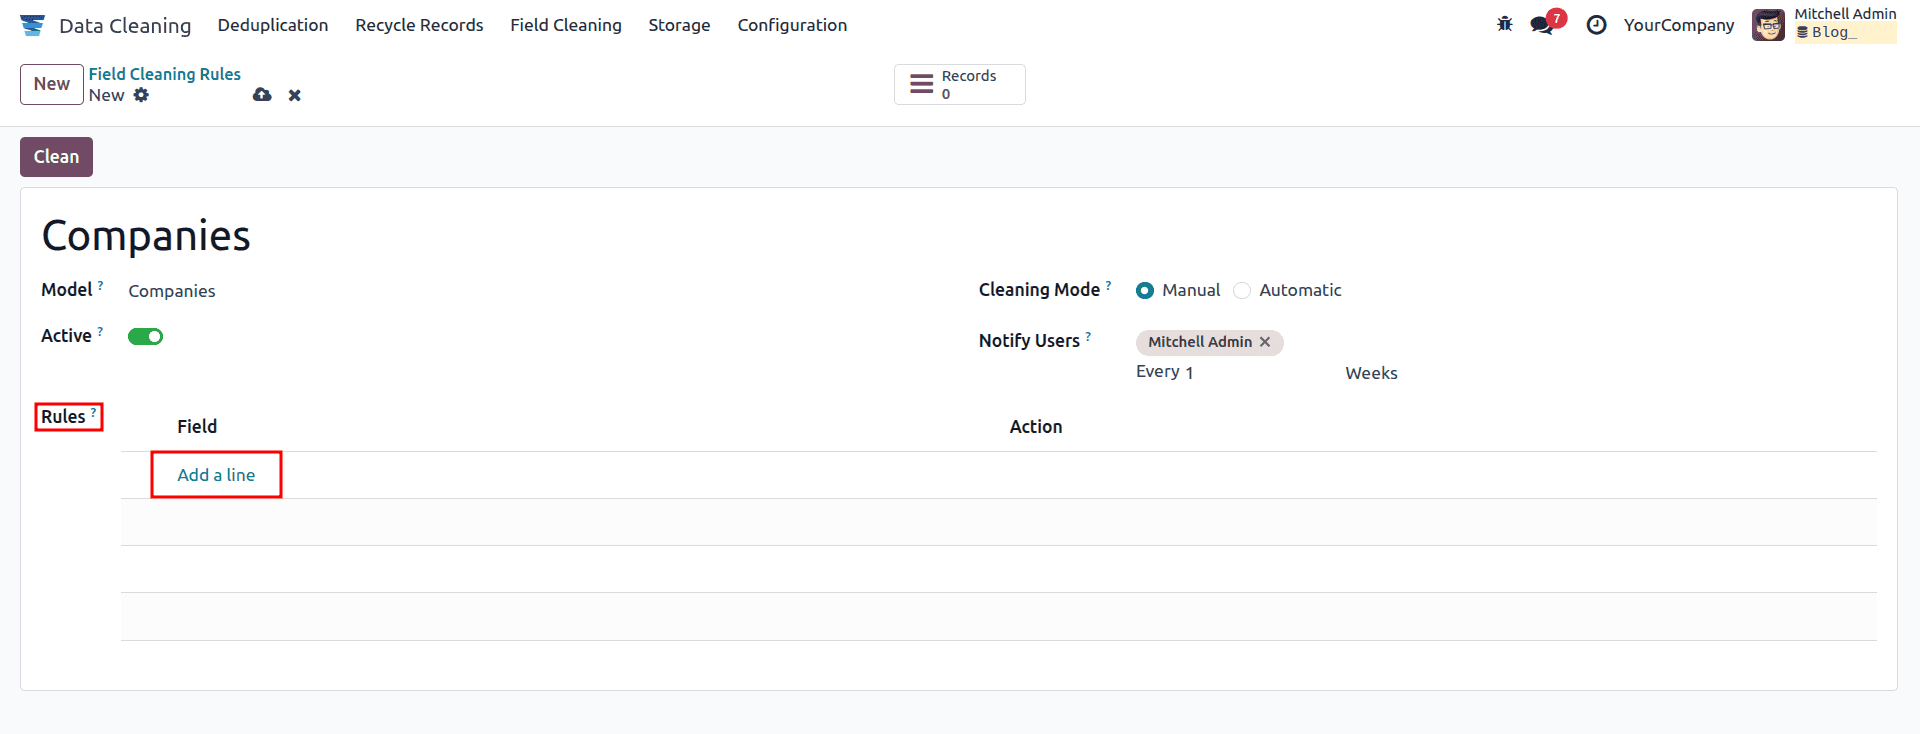Viewport: 1920px width, 734px height.
Task: Click the gear actions icon beside New
Action: point(141,95)
